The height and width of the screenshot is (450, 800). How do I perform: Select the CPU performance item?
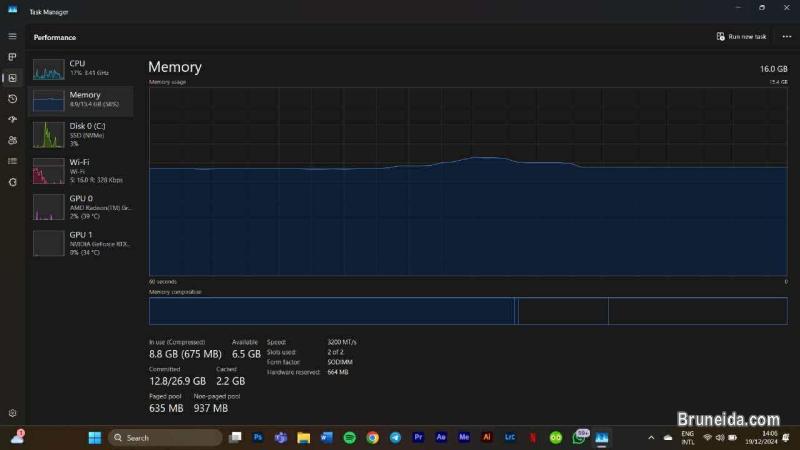pyautogui.click(x=82, y=68)
